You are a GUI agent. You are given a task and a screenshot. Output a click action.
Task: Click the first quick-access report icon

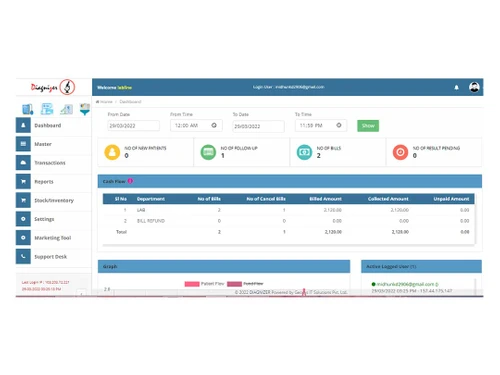click(x=28, y=109)
